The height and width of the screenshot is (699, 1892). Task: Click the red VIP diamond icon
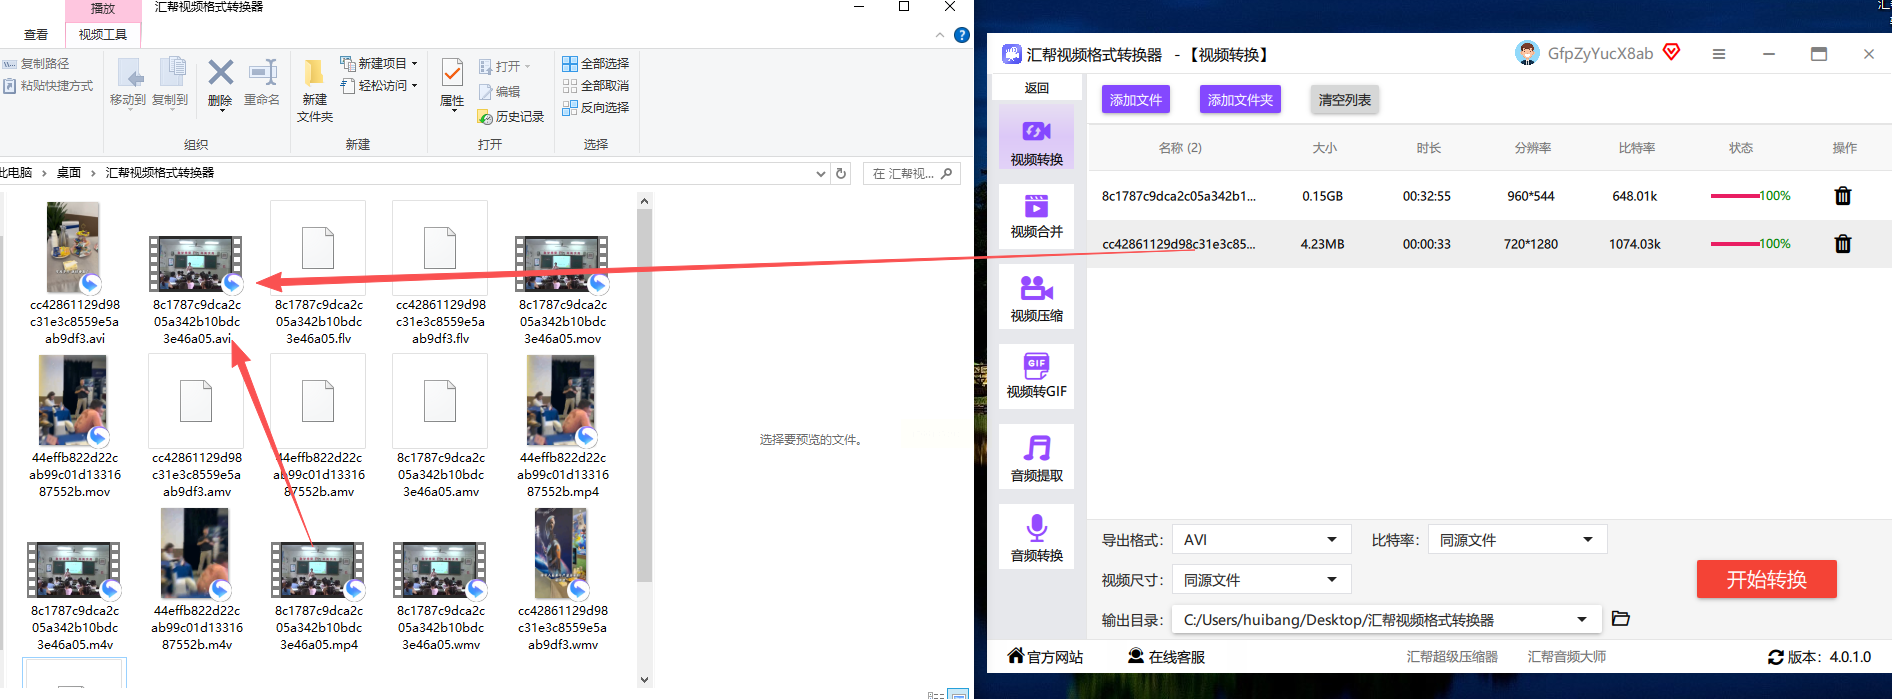[x=1671, y=52]
